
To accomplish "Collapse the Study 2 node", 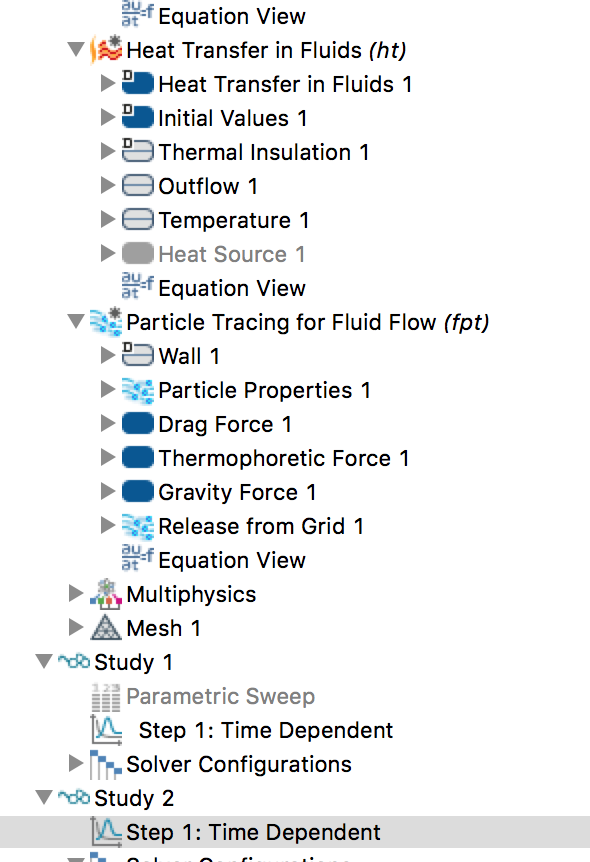I will (44, 797).
